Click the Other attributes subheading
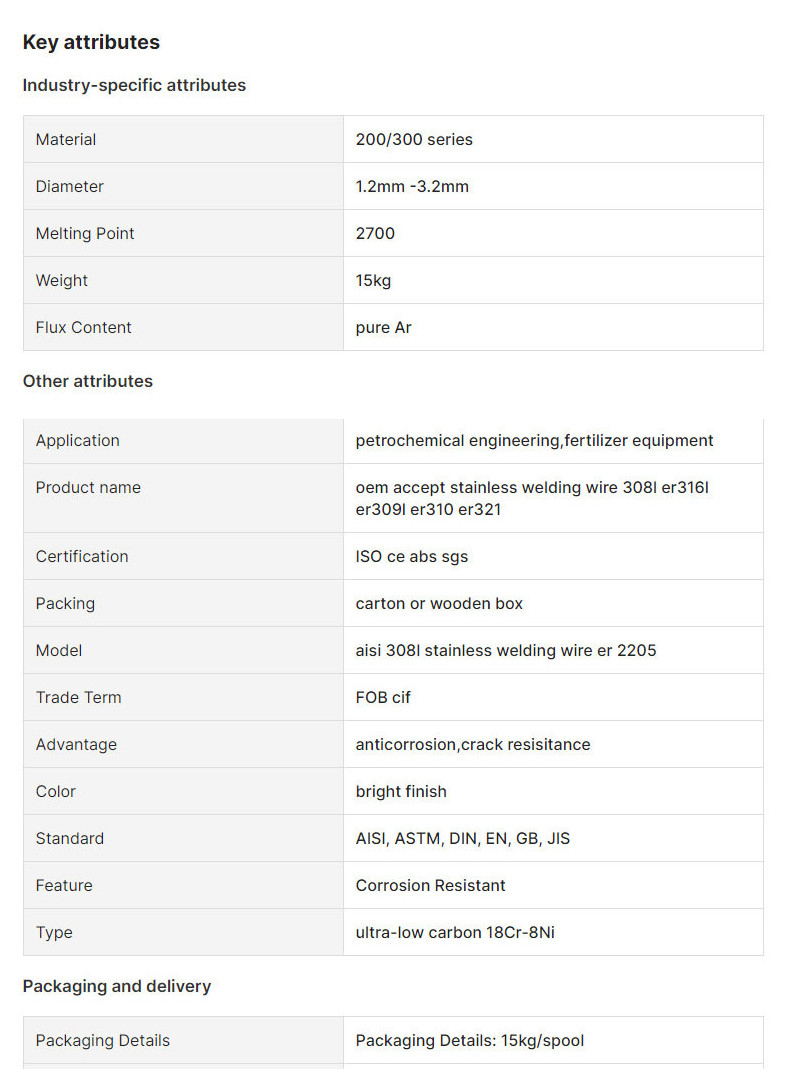This screenshot has width=787, height=1079. [88, 381]
